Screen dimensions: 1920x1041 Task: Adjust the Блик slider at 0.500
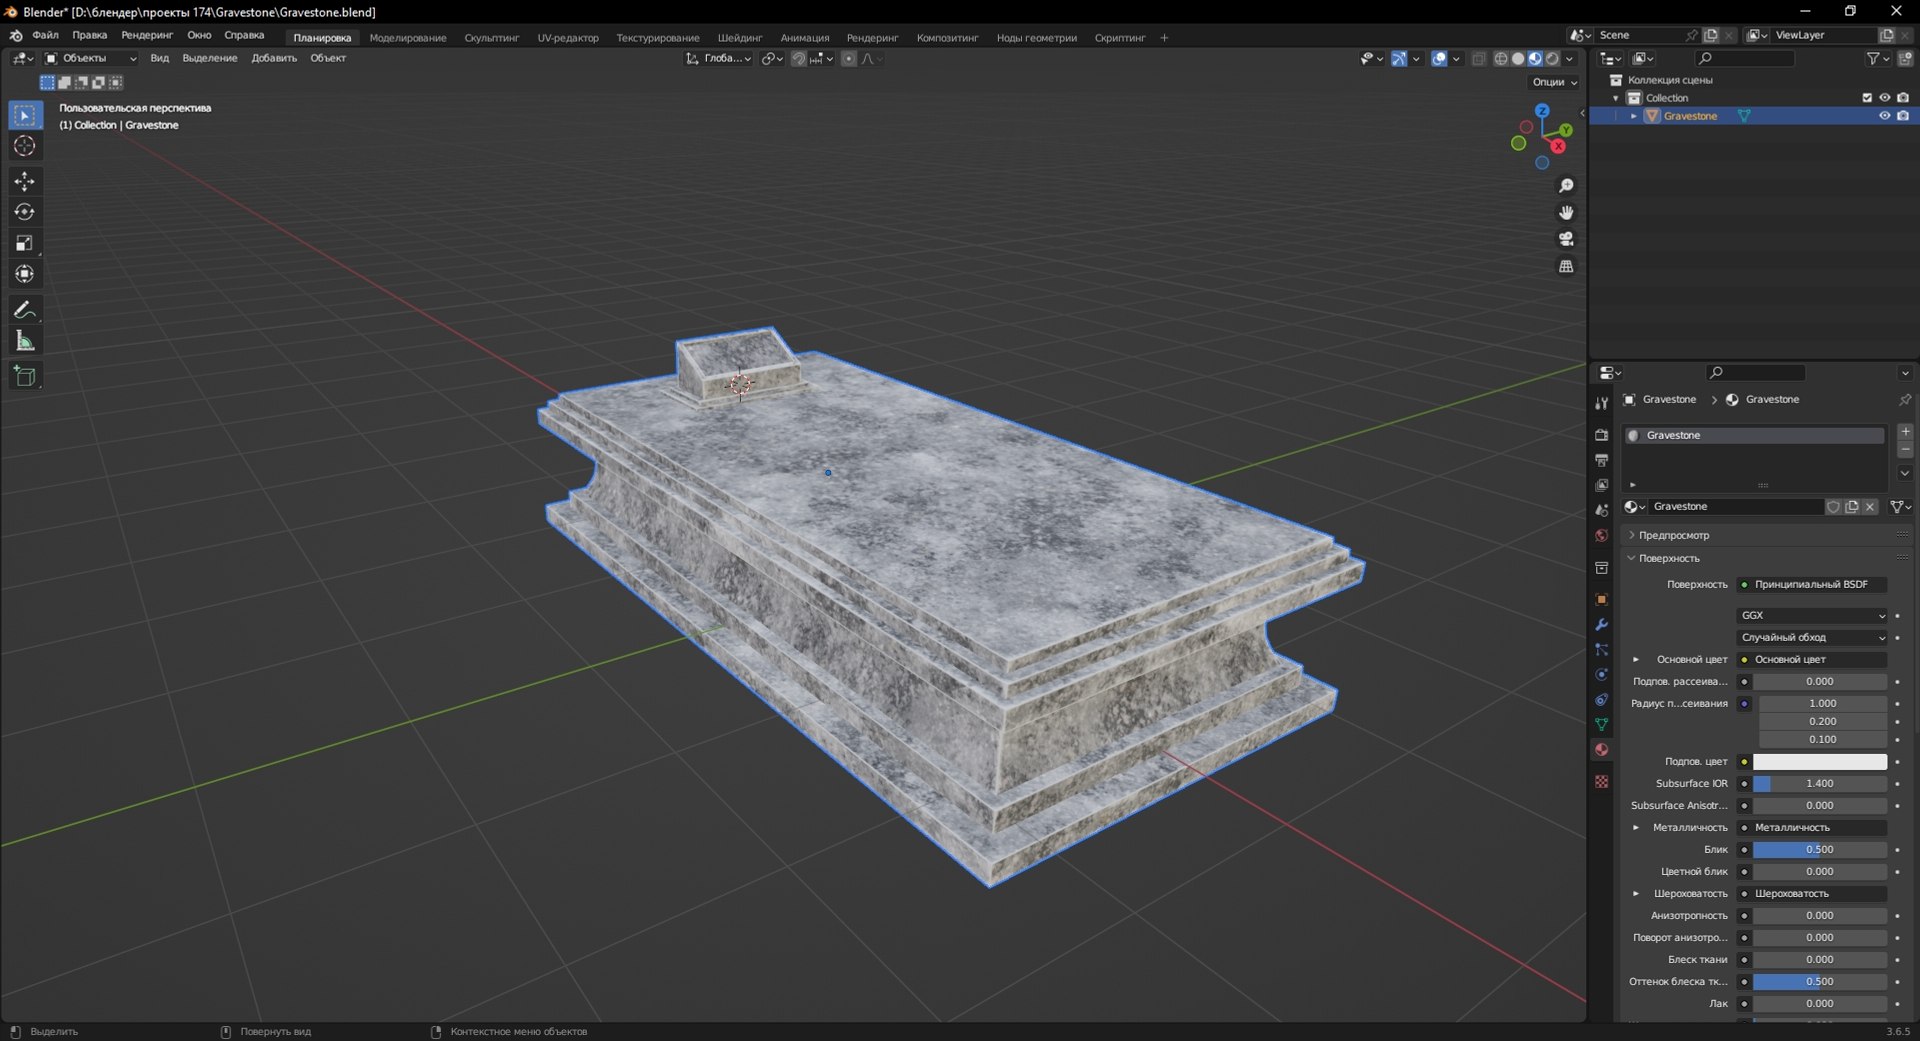coord(1820,850)
